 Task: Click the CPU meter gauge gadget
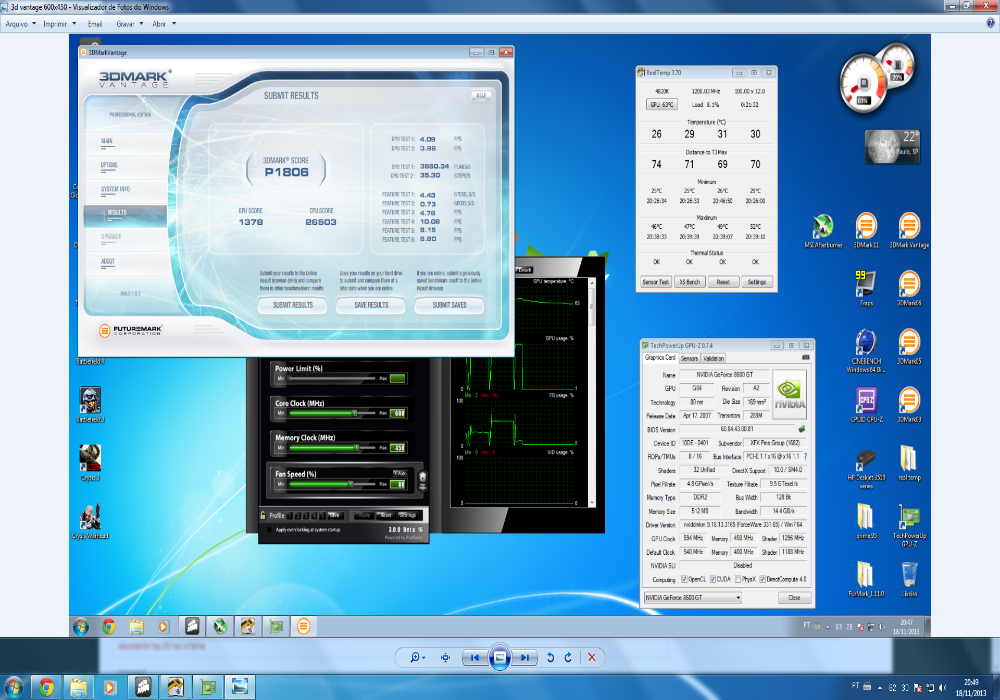[x=862, y=84]
